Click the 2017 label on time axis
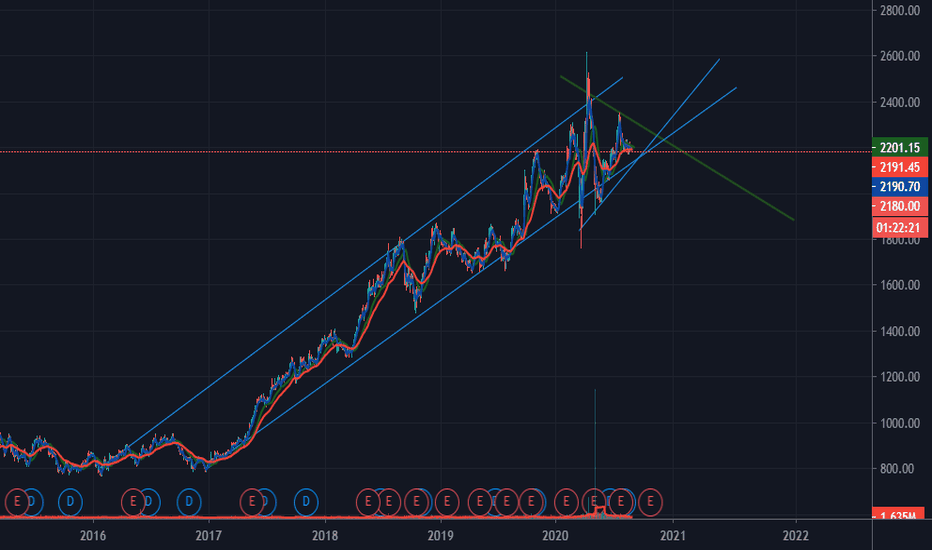The width and height of the screenshot is (932, 550). tap(209, 536)
